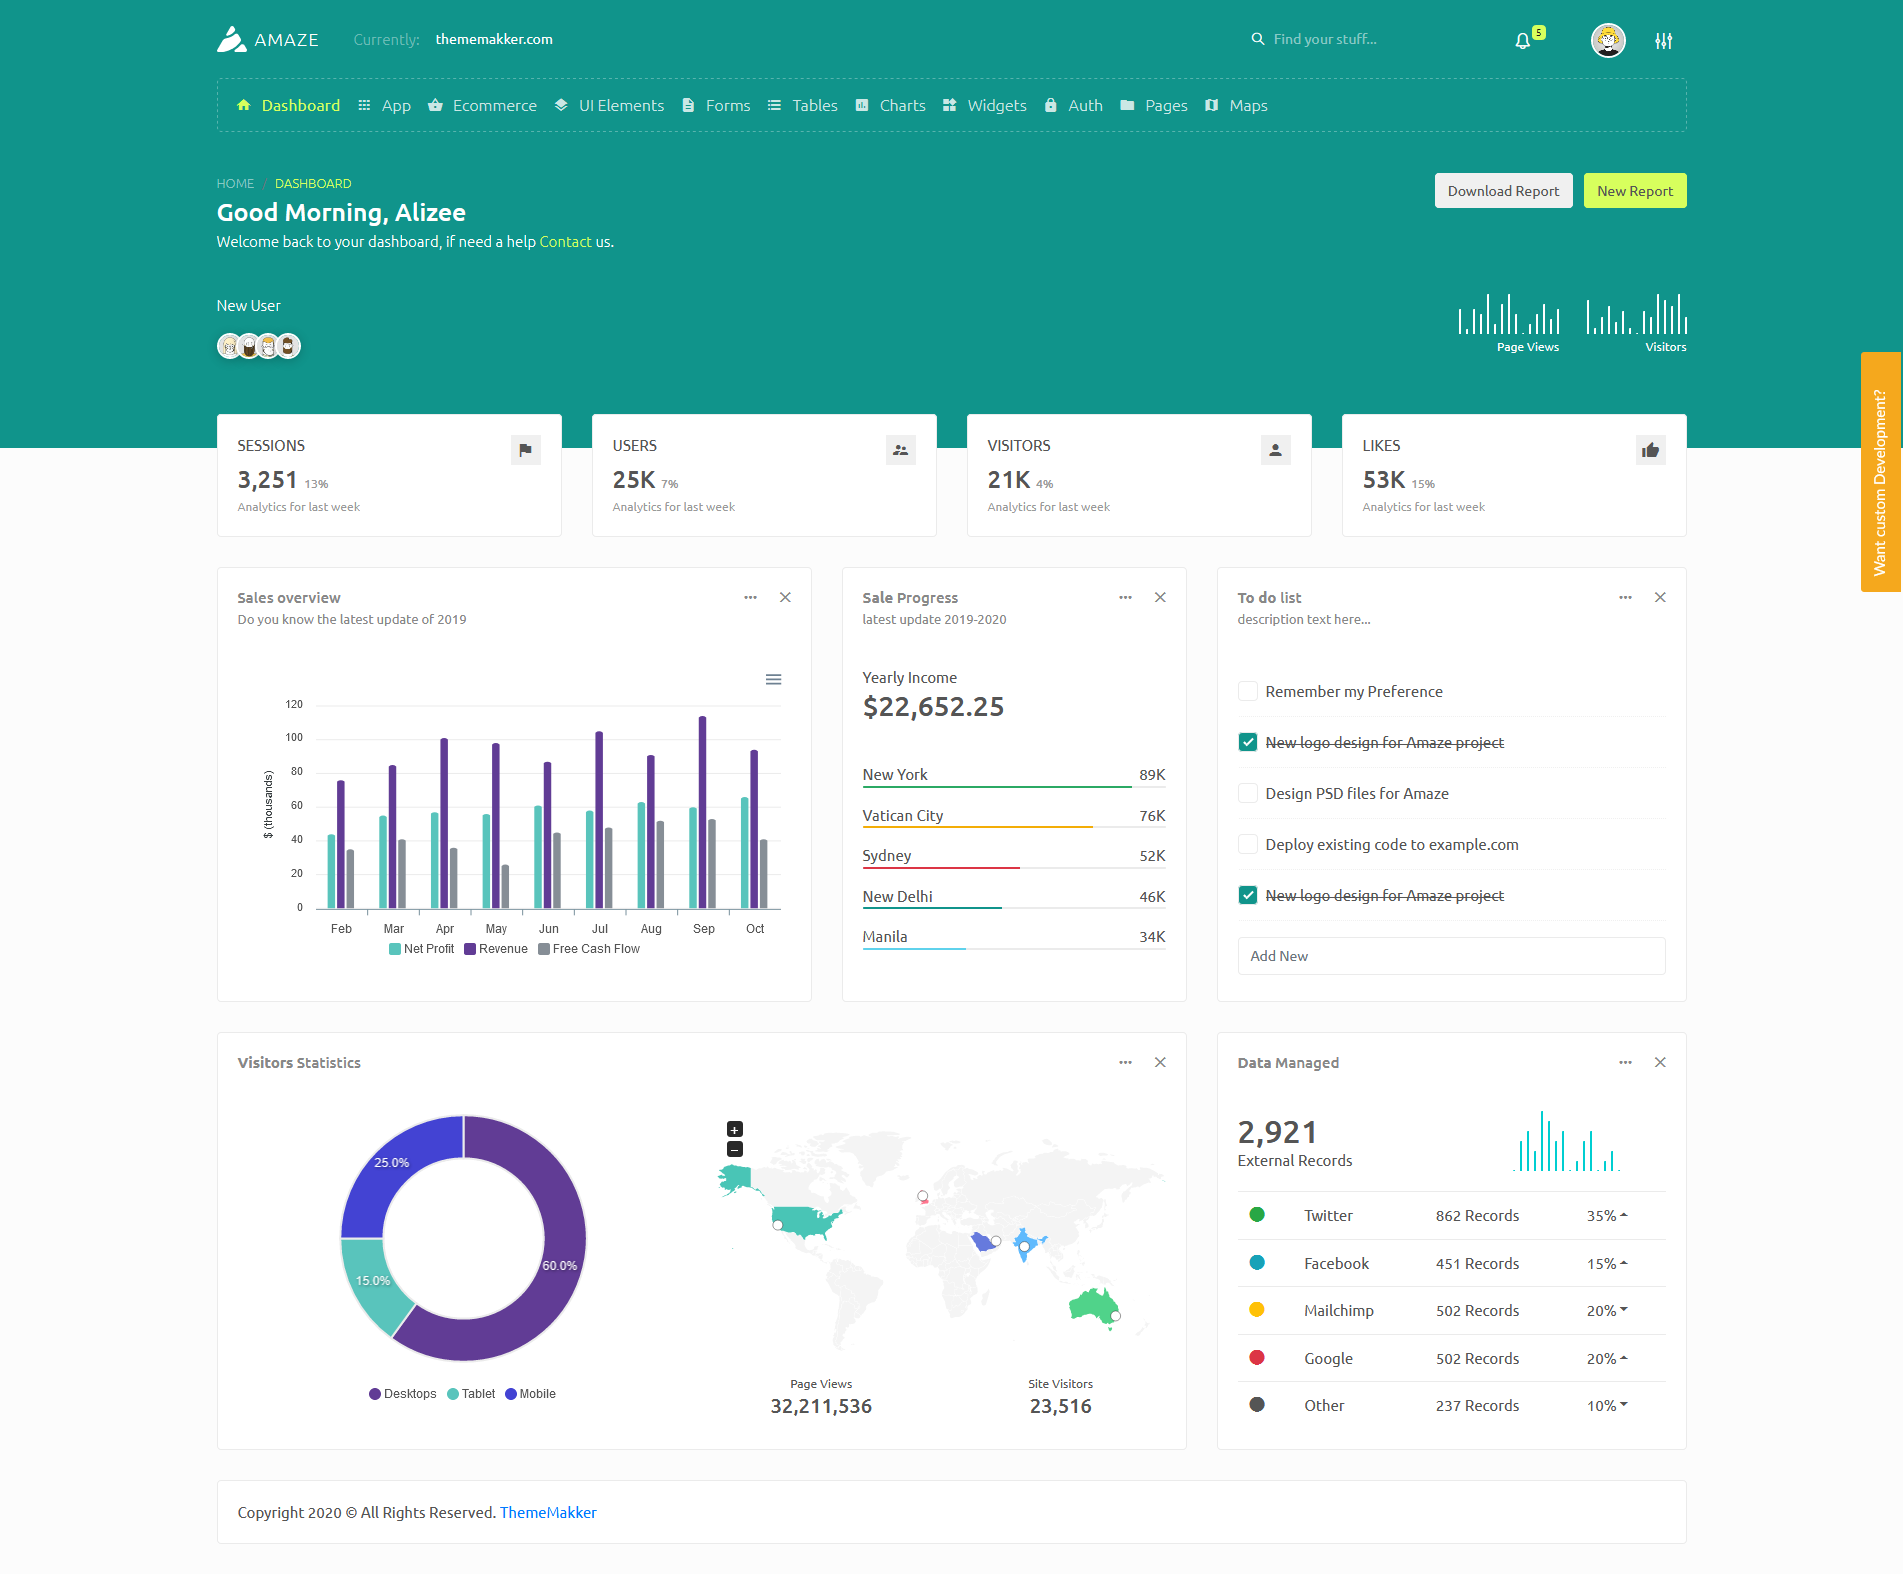The height and width of the screenshot is (1574, 1903).
Task: Click the Sessions card flag icon
Action: point(525,450)
